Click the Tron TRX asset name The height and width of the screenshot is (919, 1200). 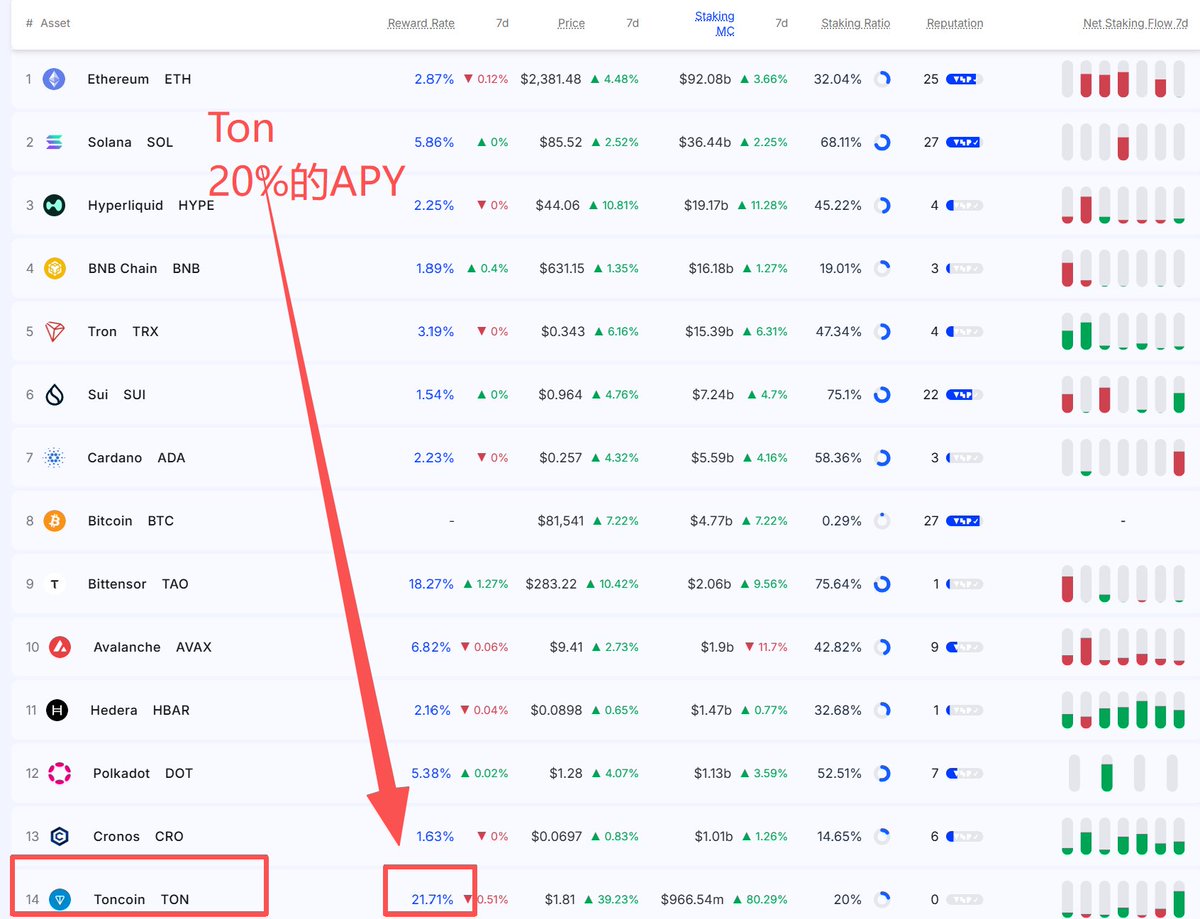coord(123,331)
